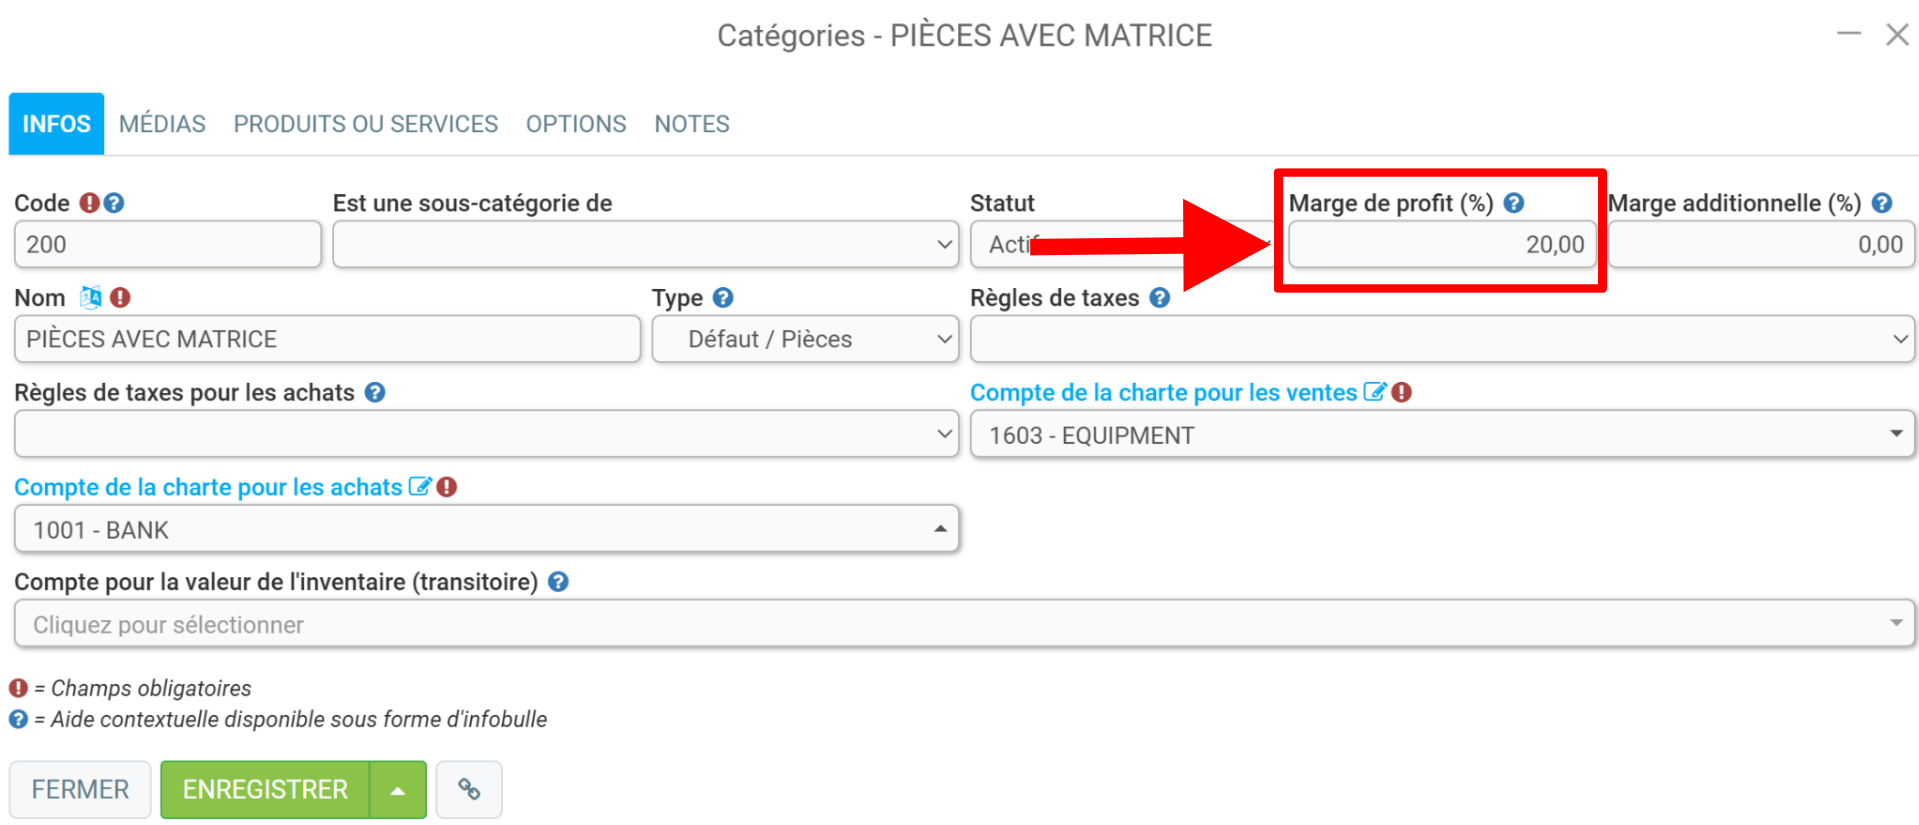Click edit icon beside Compte pour les ventes

point(1375,392)
